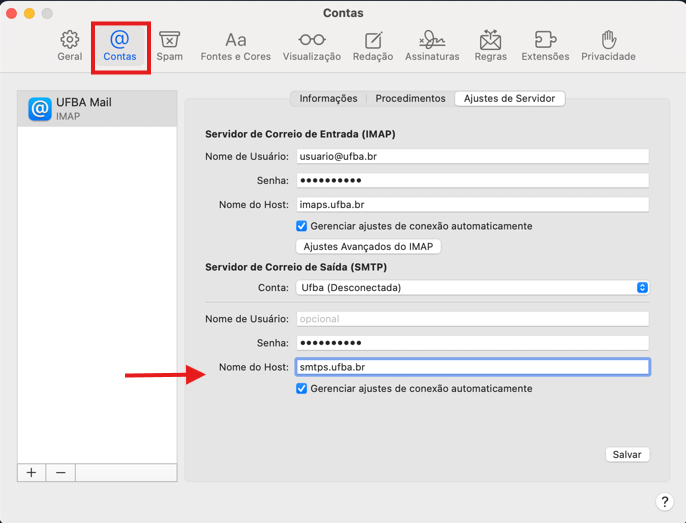This screenshot has height=523, width=686.
Task: Click Ajustes Avançados do IMAP button
Action: tap(369, 246)
